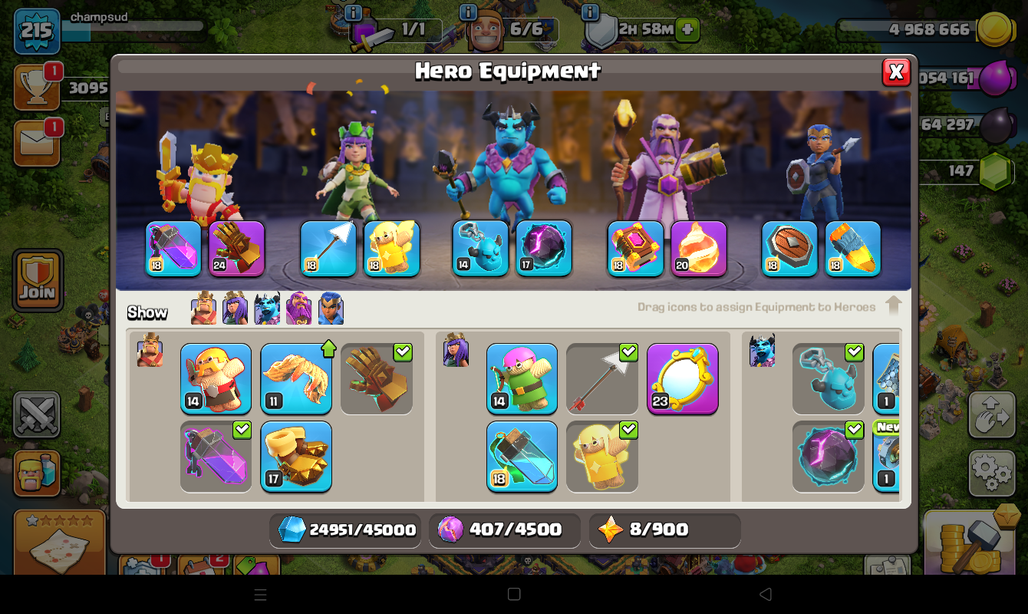The width and height of the screenshot is (1028, 614).
Task: Filter equipment by Barbarian King
Action: (x=203, y=309)
